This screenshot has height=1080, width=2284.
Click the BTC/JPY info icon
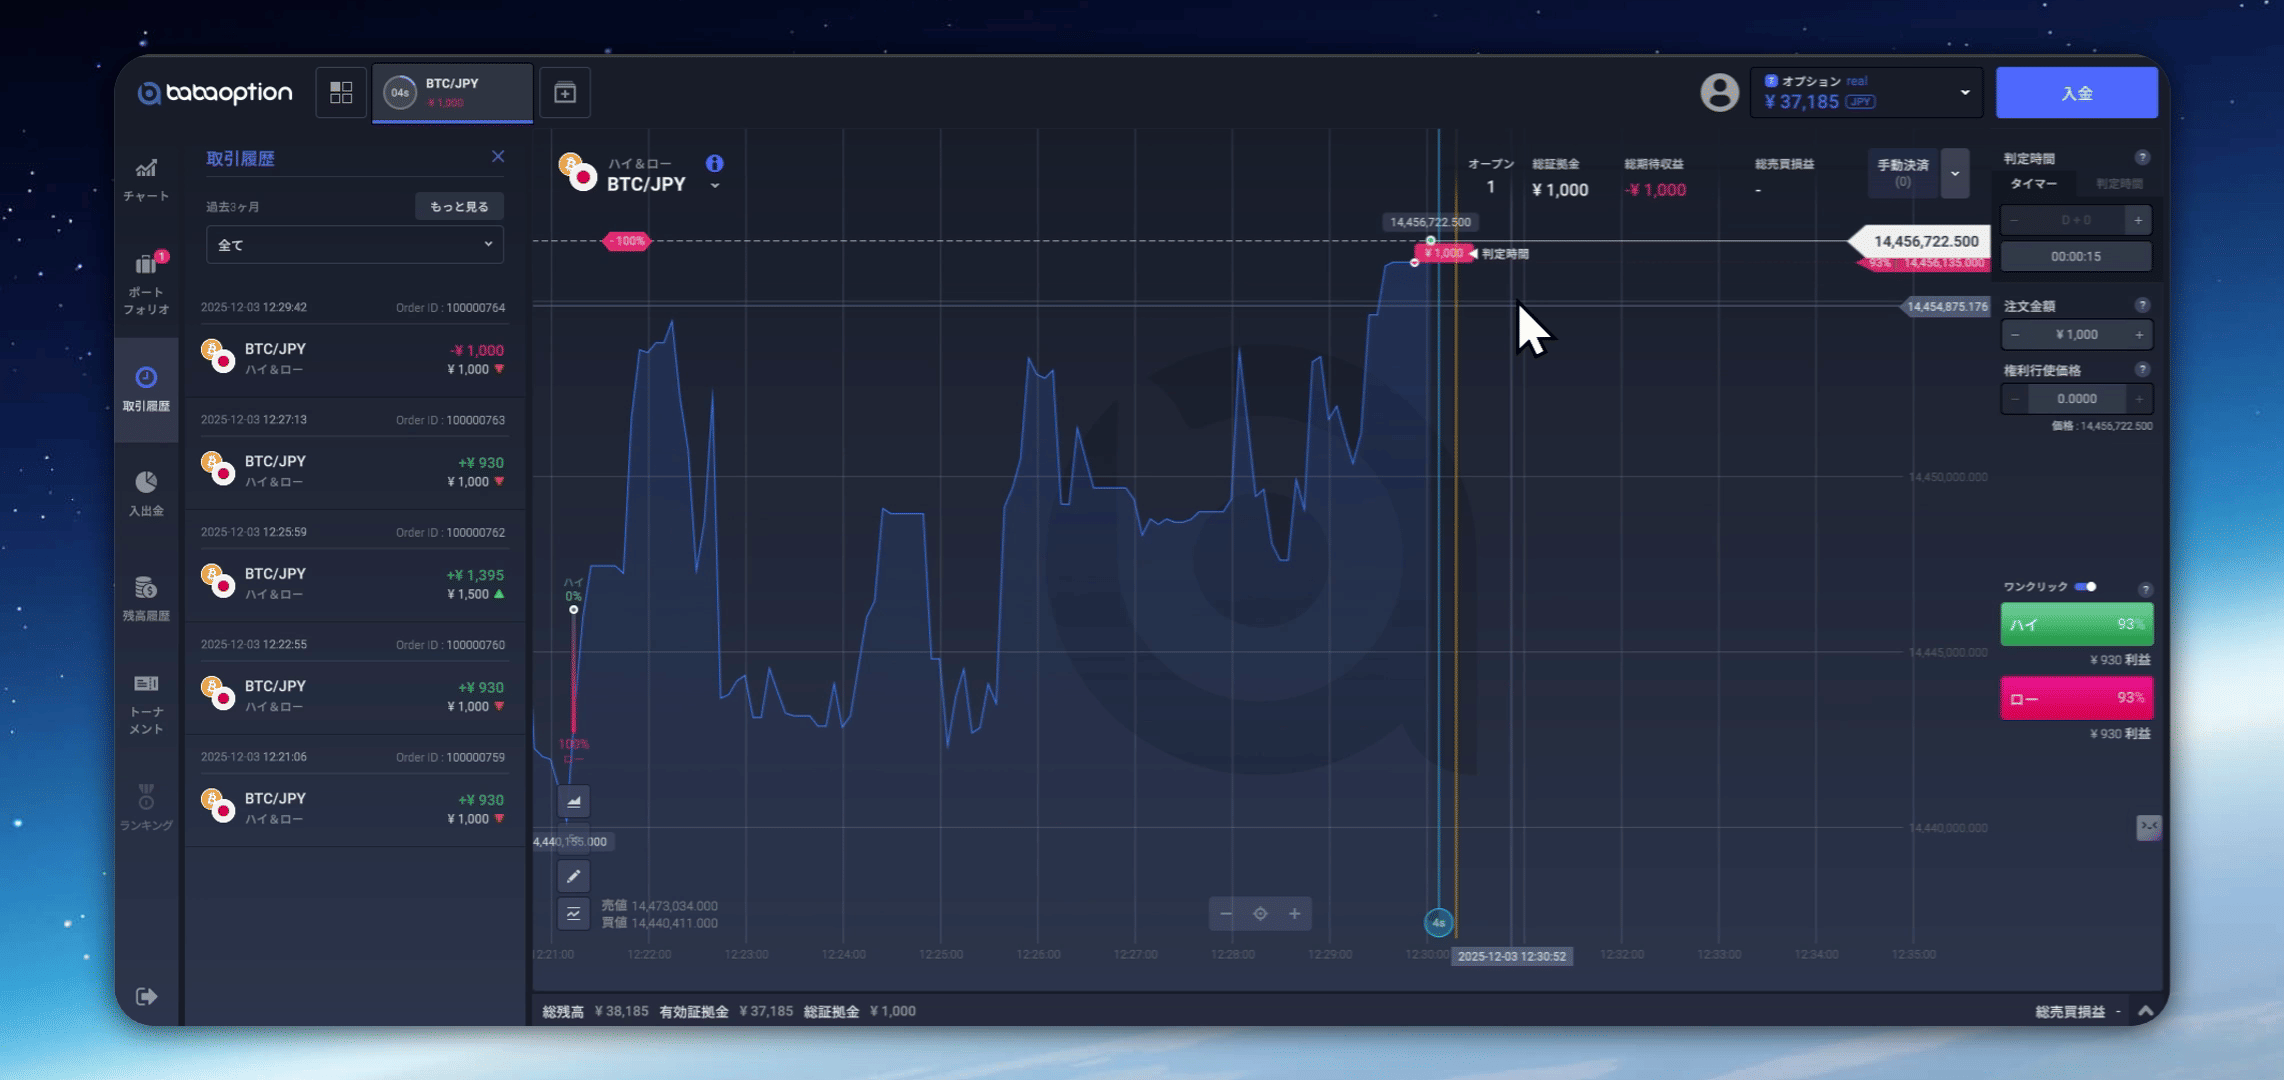[x=714, y=163]
